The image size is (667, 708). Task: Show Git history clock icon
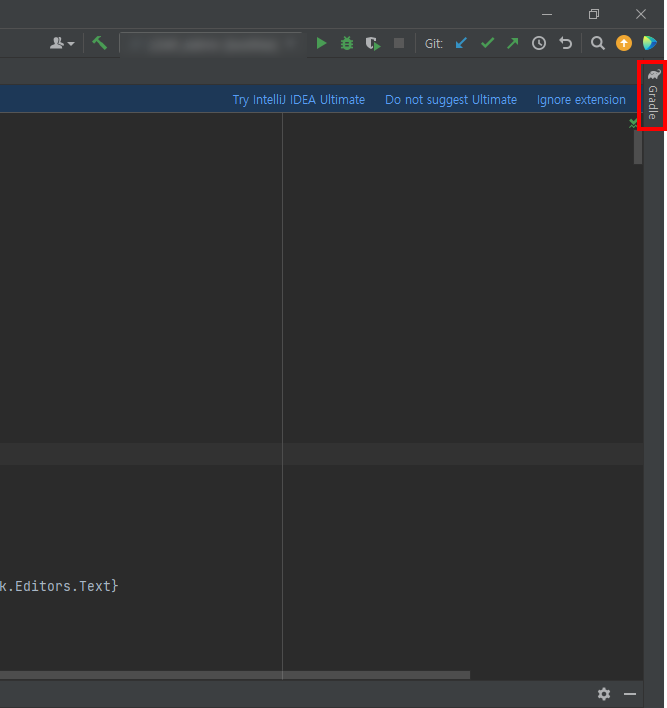(x=539, y=43)
